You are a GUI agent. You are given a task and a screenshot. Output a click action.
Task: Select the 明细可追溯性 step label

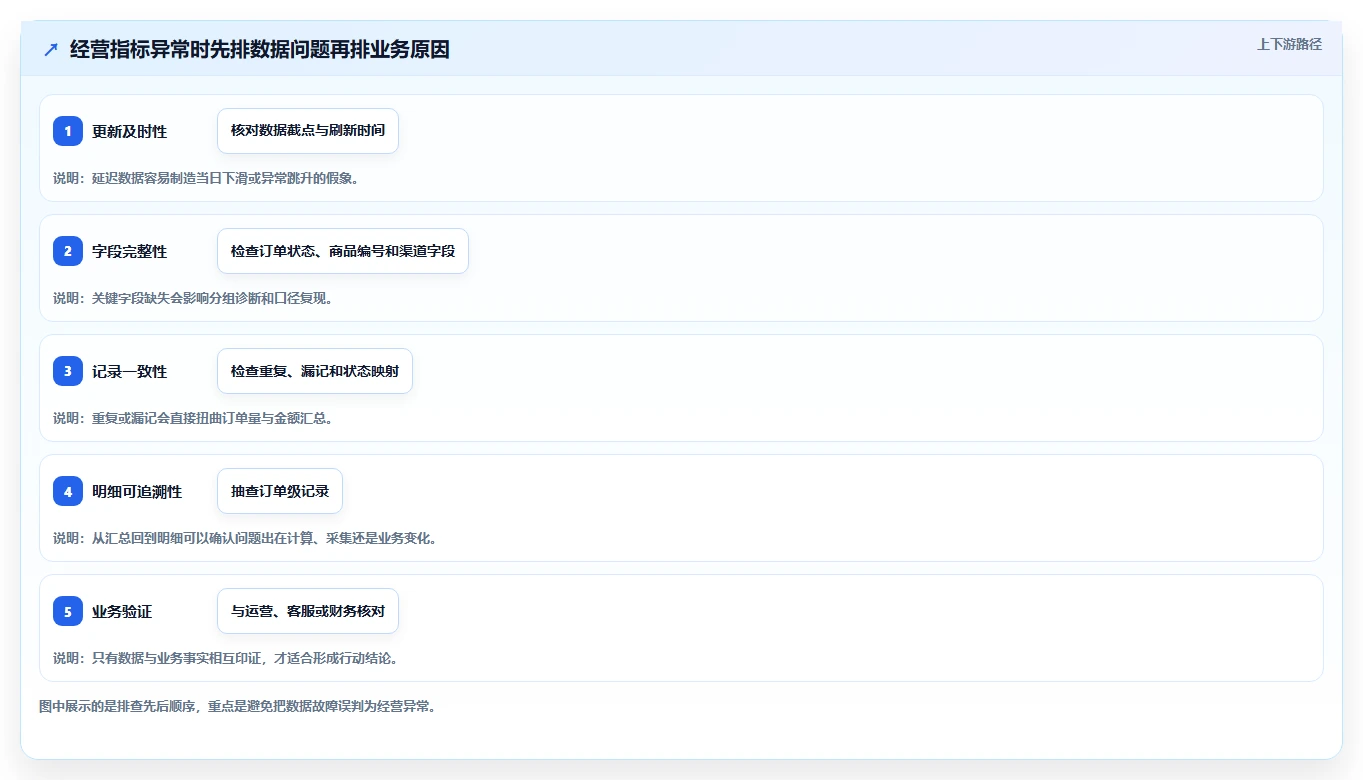(137, 491)
